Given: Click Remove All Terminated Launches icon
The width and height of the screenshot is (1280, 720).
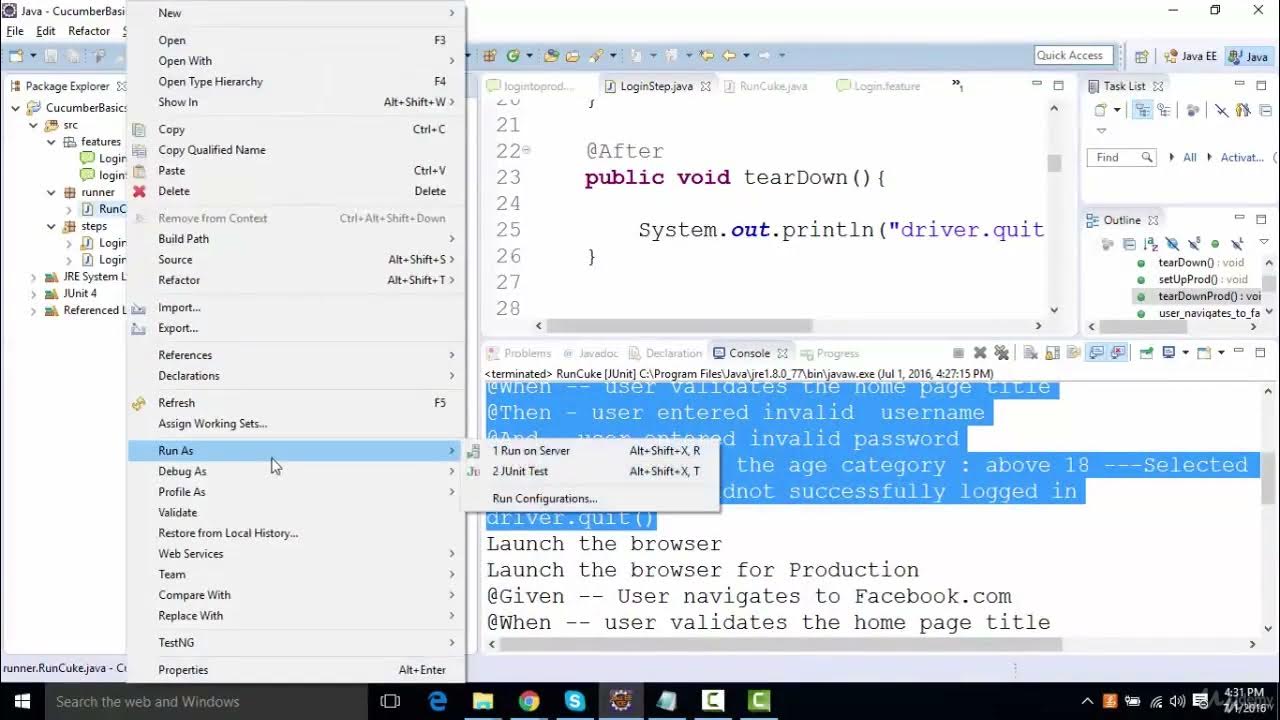Looking at the screenshot, I should tap(1001, 353).
